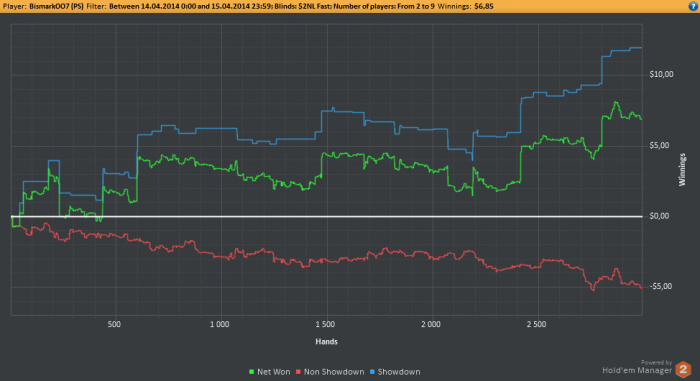The height and width of the screenshot is (381, 700).
Task: Click the blue help icon in header
Action: pos(693,6)
